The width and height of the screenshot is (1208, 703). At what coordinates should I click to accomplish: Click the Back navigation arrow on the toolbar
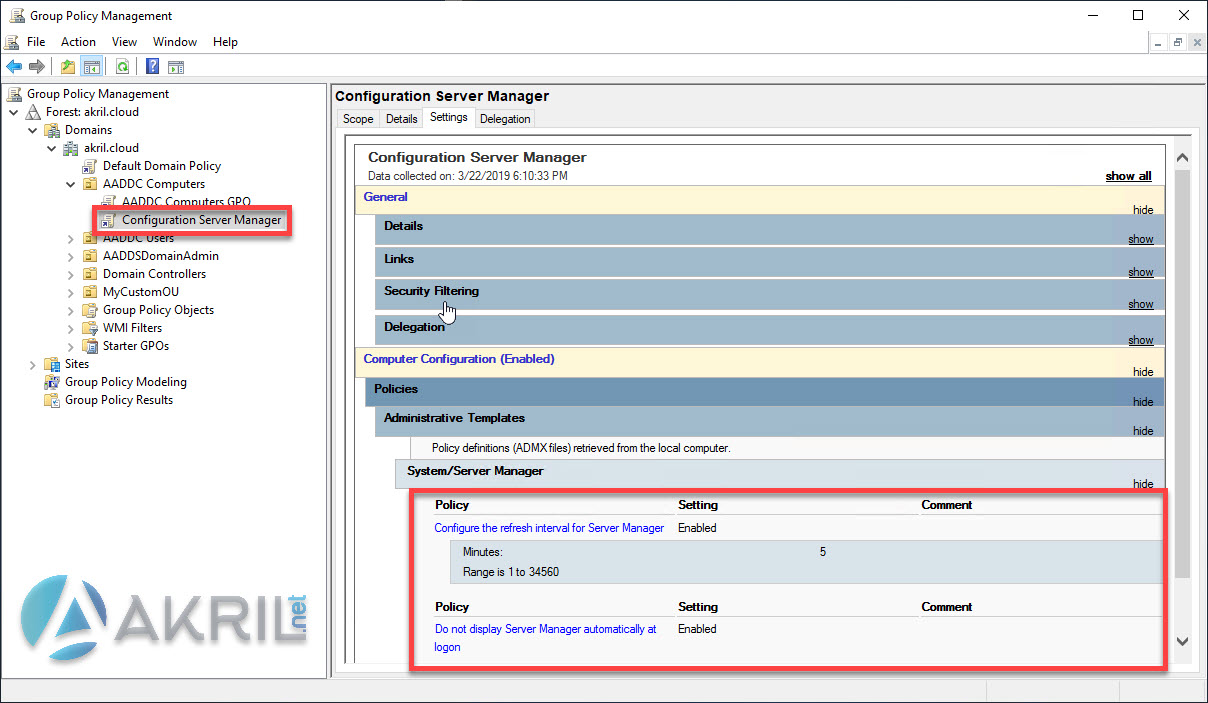pos(14,66)
